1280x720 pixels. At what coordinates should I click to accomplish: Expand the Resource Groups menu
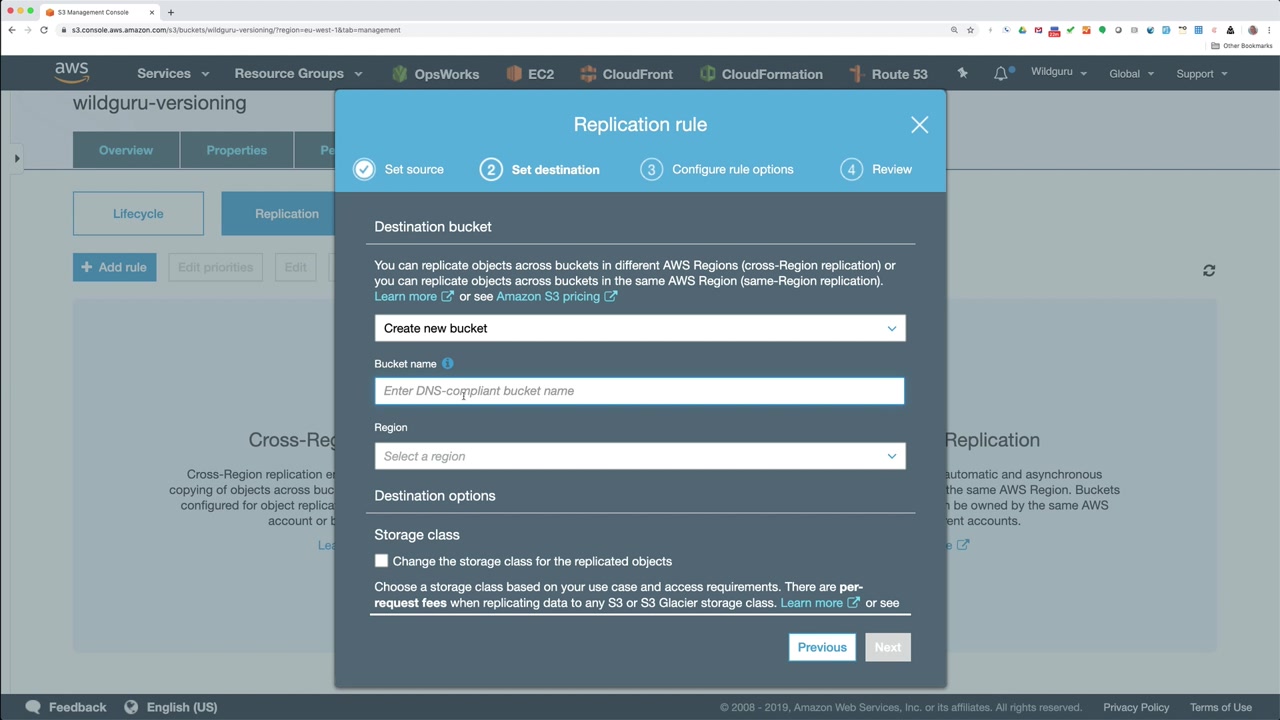coord(298,74)
